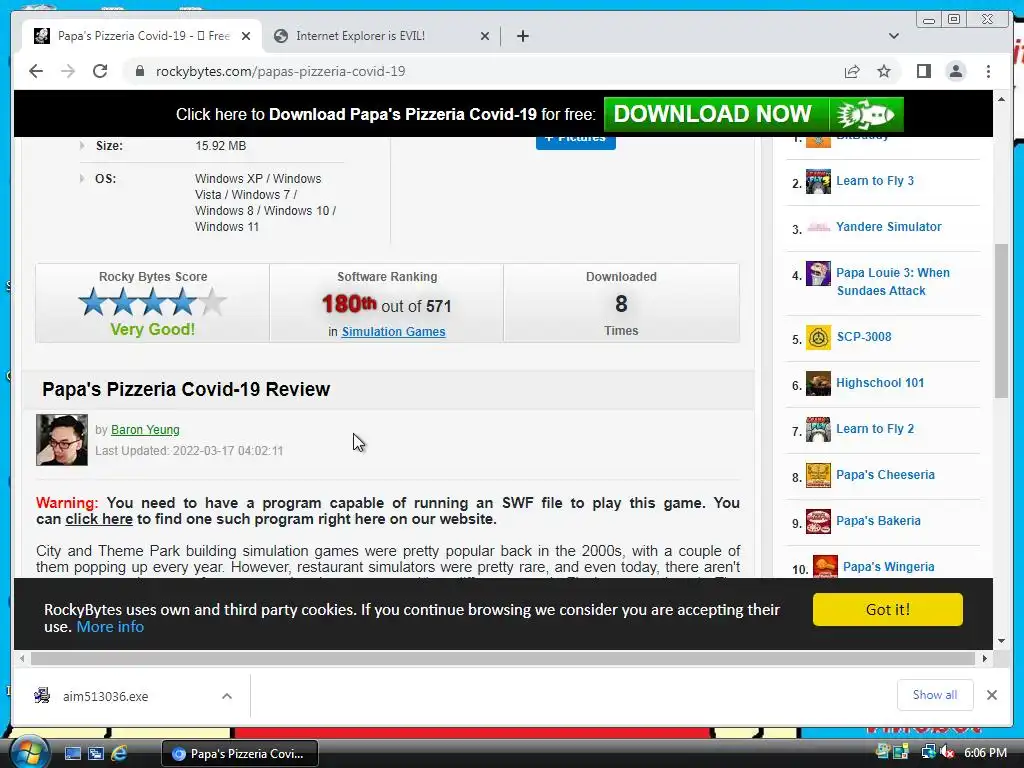
Task: Click the Papa Louie 3 thumbnail
Action: pos(818,274)
